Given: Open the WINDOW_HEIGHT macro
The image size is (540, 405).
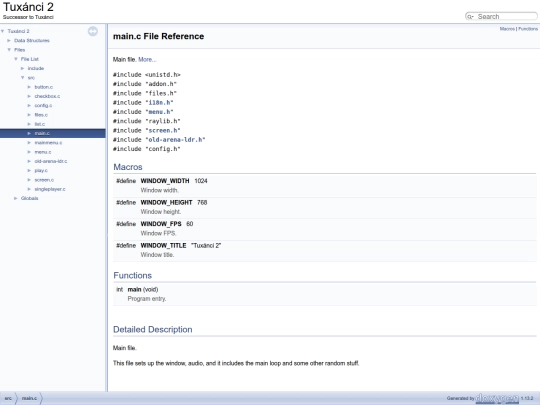Looking at the screenshot, I should pos(166,202).
